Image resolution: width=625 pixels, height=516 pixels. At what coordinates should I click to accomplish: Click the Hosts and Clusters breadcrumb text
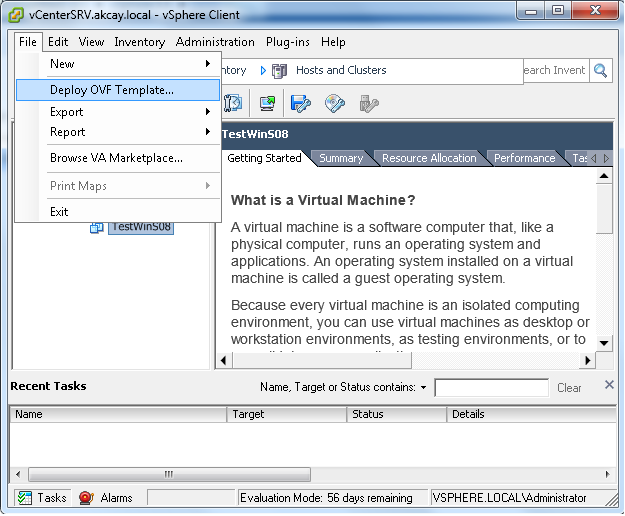coord(341,71)
